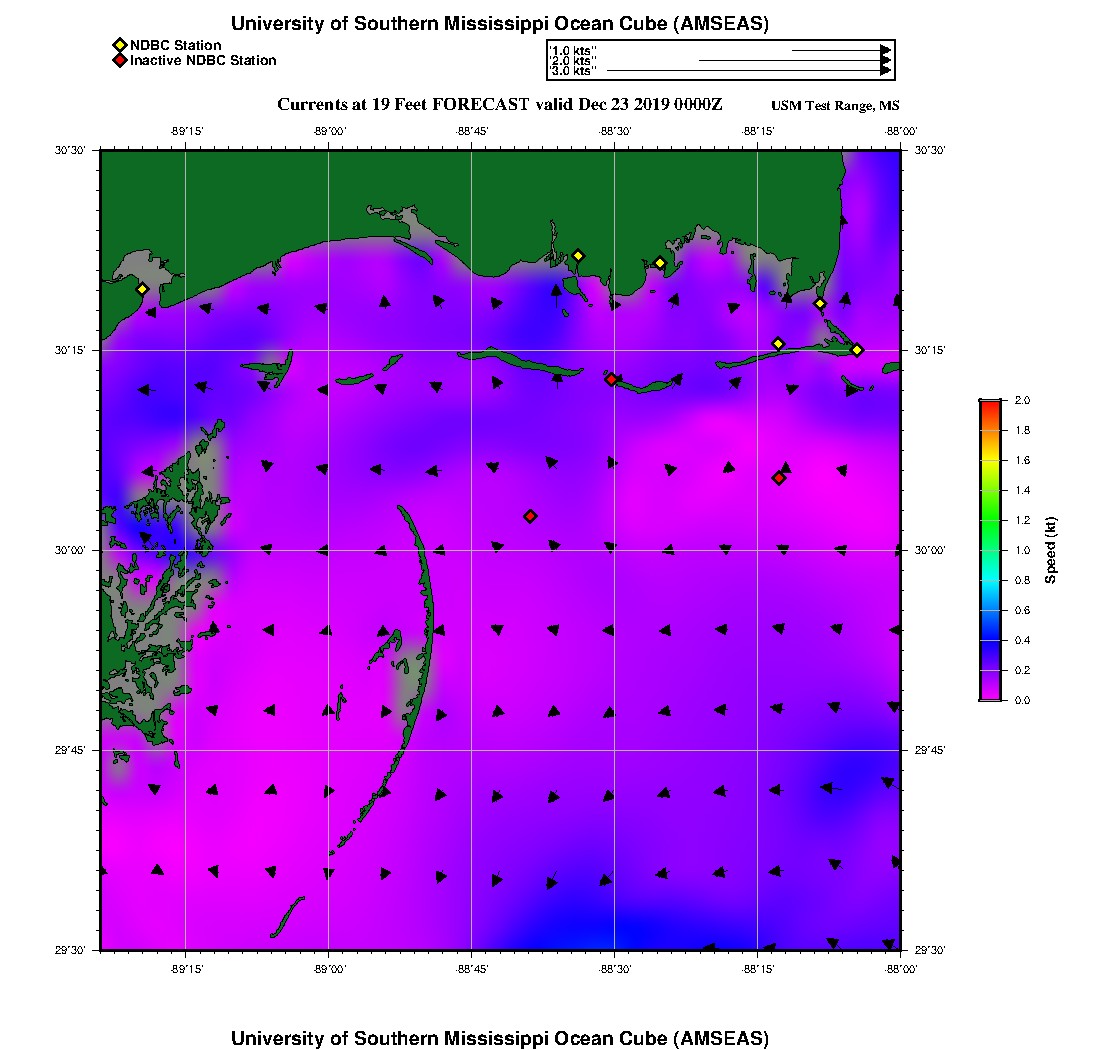Click the red Inactive NDBC Station legend diamond
Viewport: 1100px width, 1050px height.
[x=119, y=60]
